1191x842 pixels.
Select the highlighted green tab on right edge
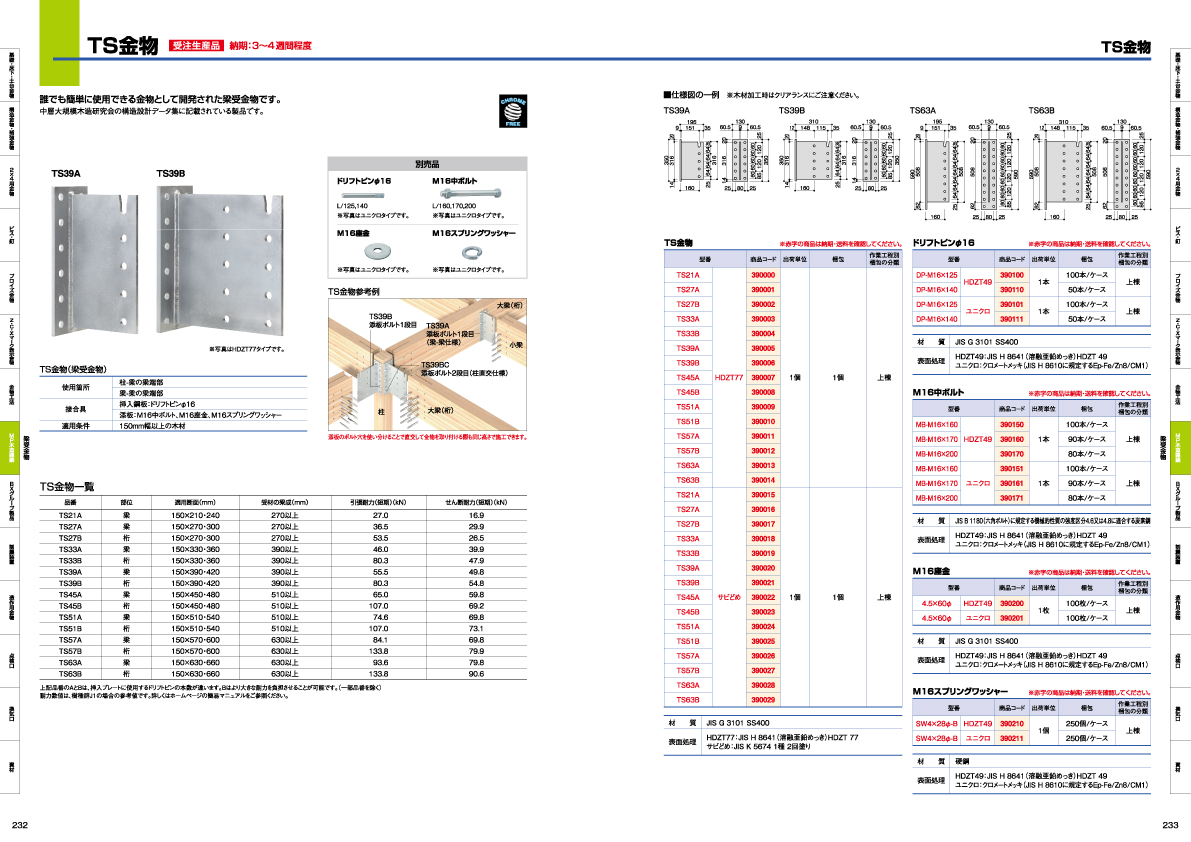coord(1180,448)
